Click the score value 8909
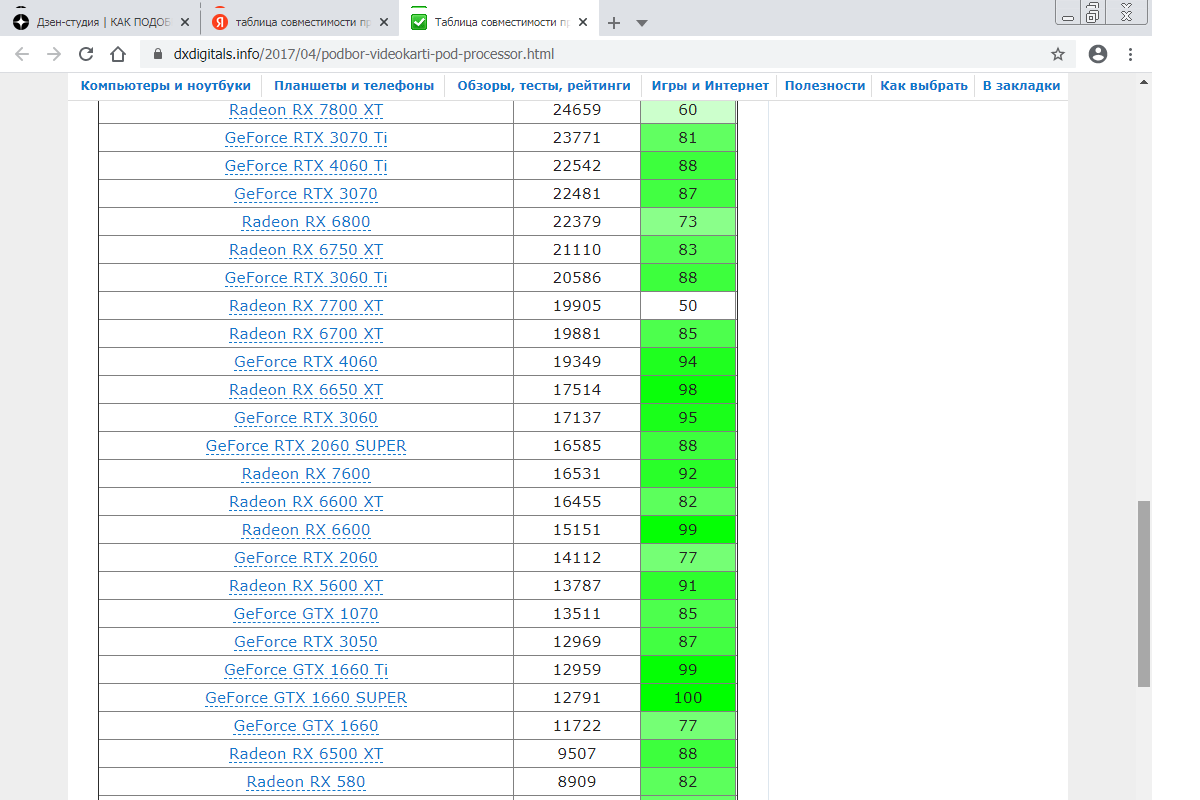The height and width of the screenshot is (800, 1200). click(577, 782)
